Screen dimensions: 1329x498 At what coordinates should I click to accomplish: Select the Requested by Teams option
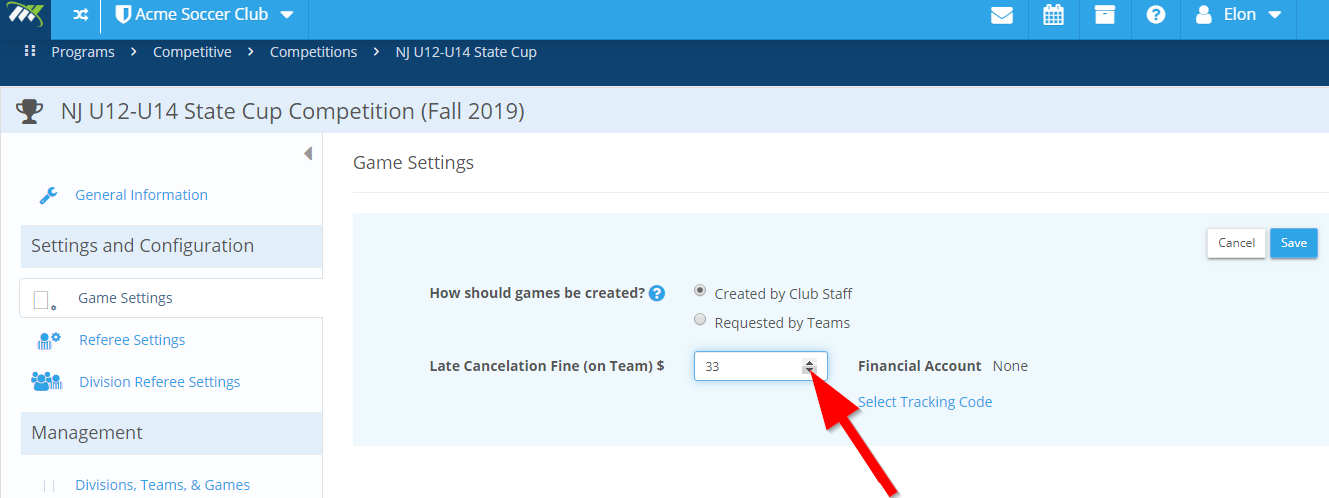tap(700, 320)
